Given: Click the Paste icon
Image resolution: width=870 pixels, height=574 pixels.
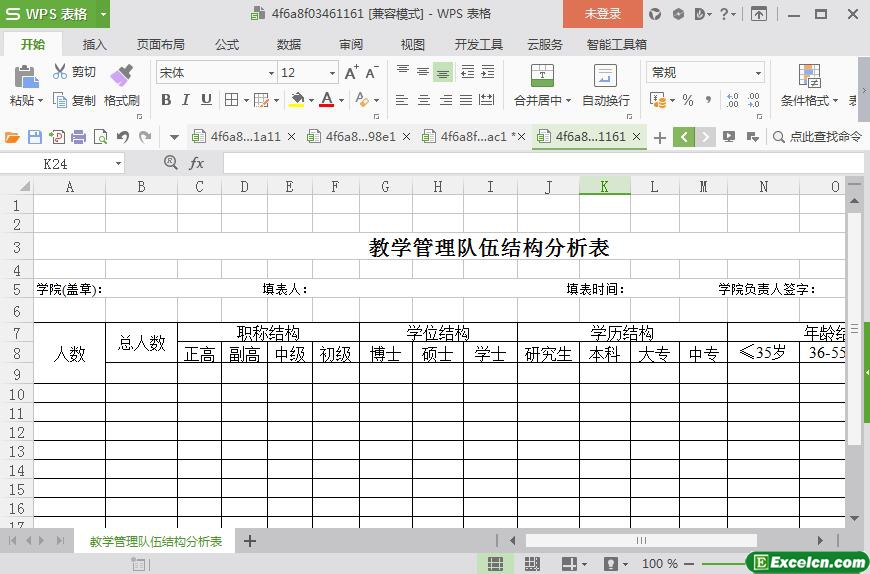Looking at the screenshot, I should click(26, 76).
